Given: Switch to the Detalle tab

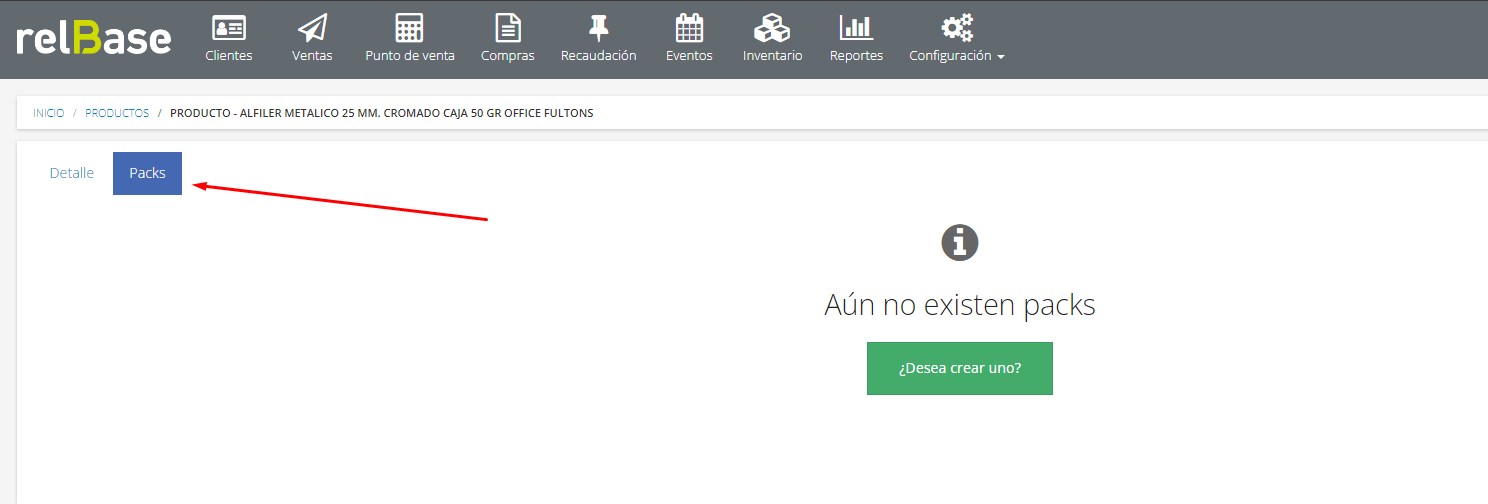Looking at the screenshot, I should 72,173.
